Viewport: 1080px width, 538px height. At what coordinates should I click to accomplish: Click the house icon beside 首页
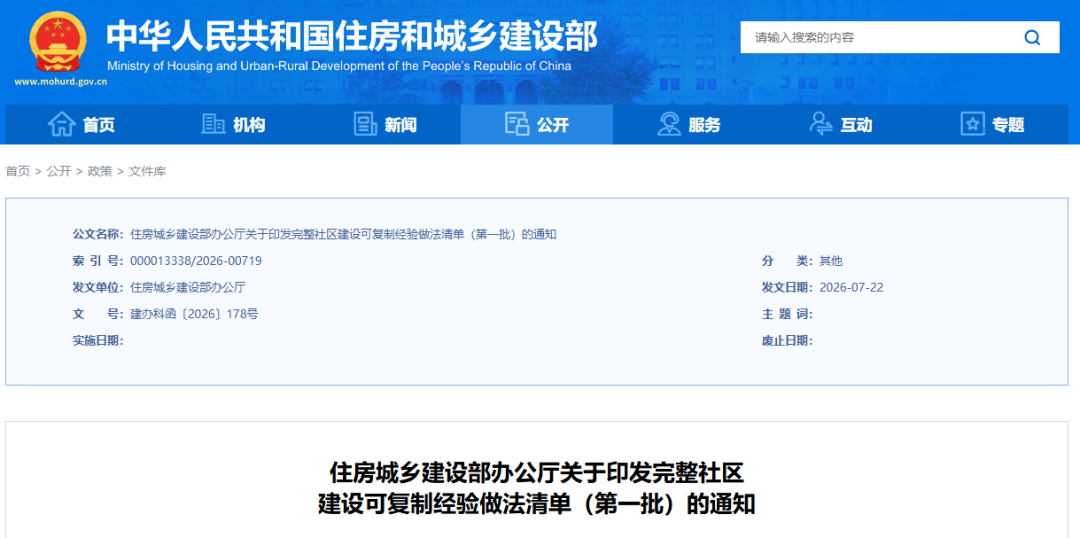61,125
